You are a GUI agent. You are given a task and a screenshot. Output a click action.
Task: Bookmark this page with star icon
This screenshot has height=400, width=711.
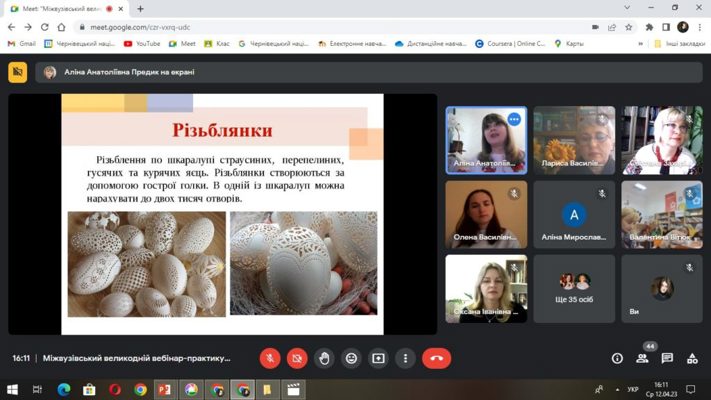coord(628,27)
